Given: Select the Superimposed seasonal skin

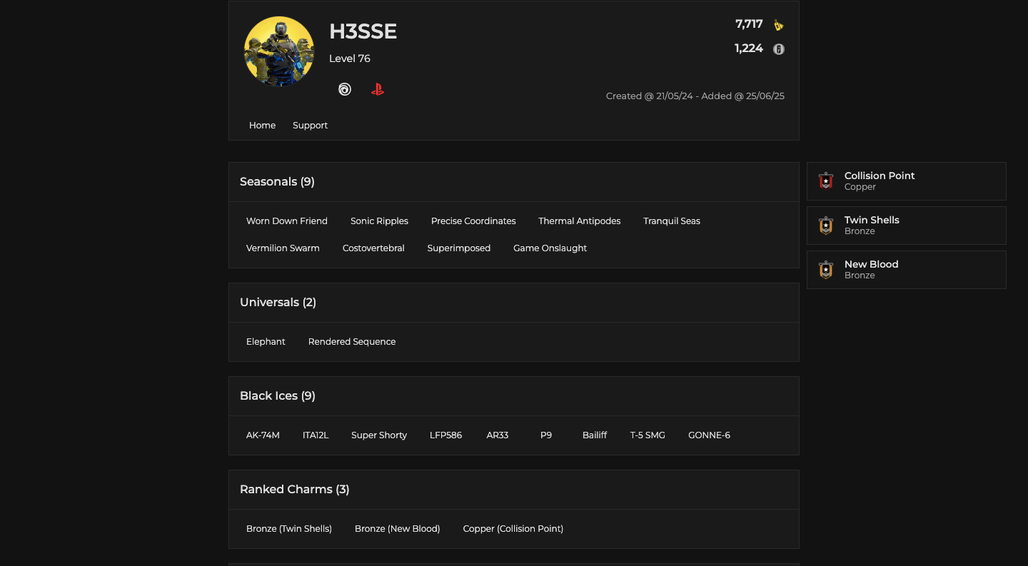Looking at the screenshot, I should pos(459,248).
